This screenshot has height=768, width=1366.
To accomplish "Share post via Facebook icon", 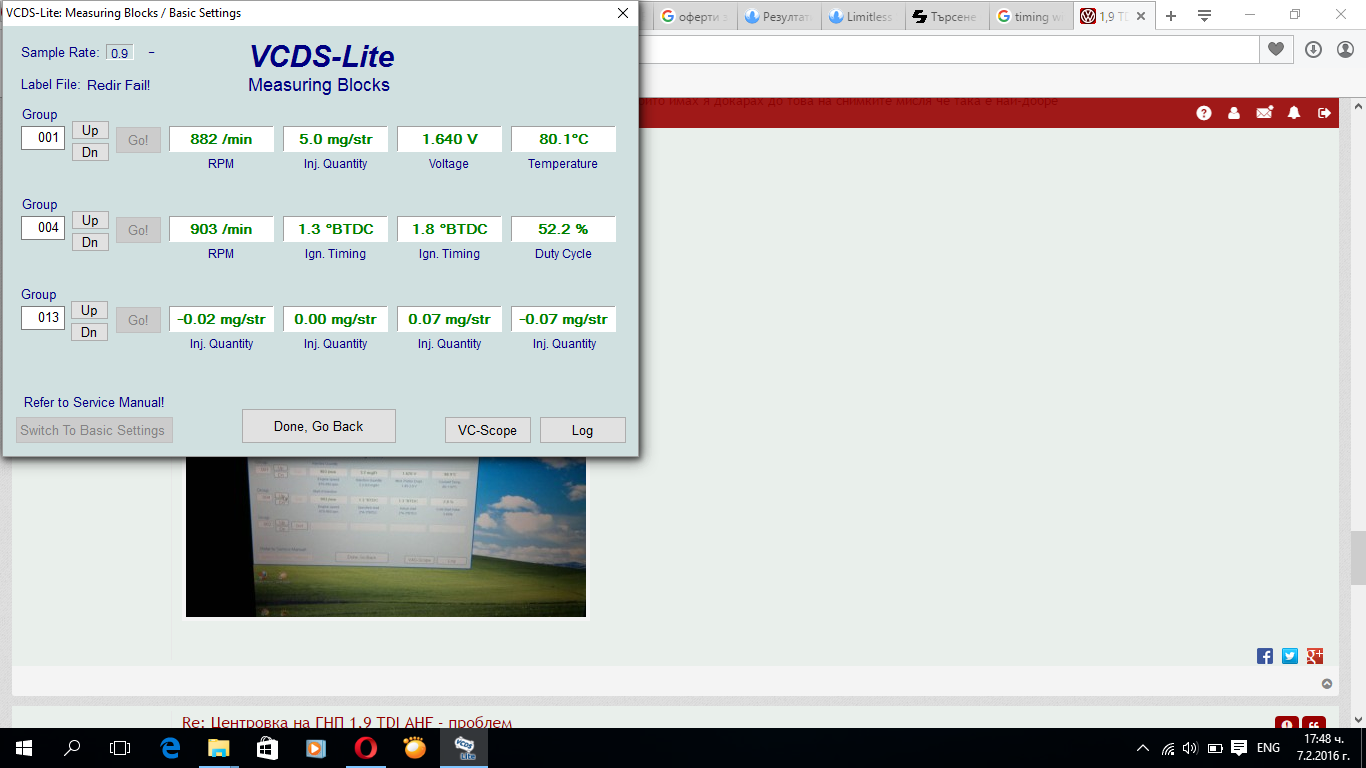I will point(1265,656).
